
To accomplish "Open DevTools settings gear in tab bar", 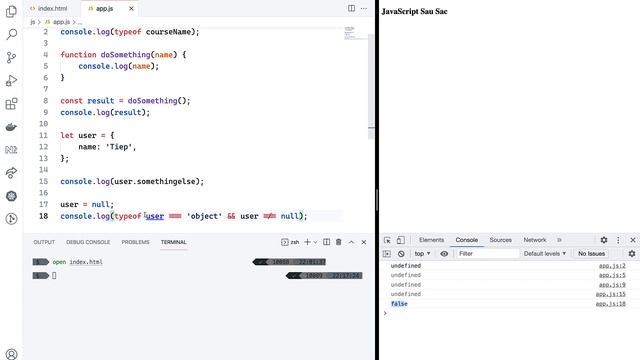I will [604, 240].
